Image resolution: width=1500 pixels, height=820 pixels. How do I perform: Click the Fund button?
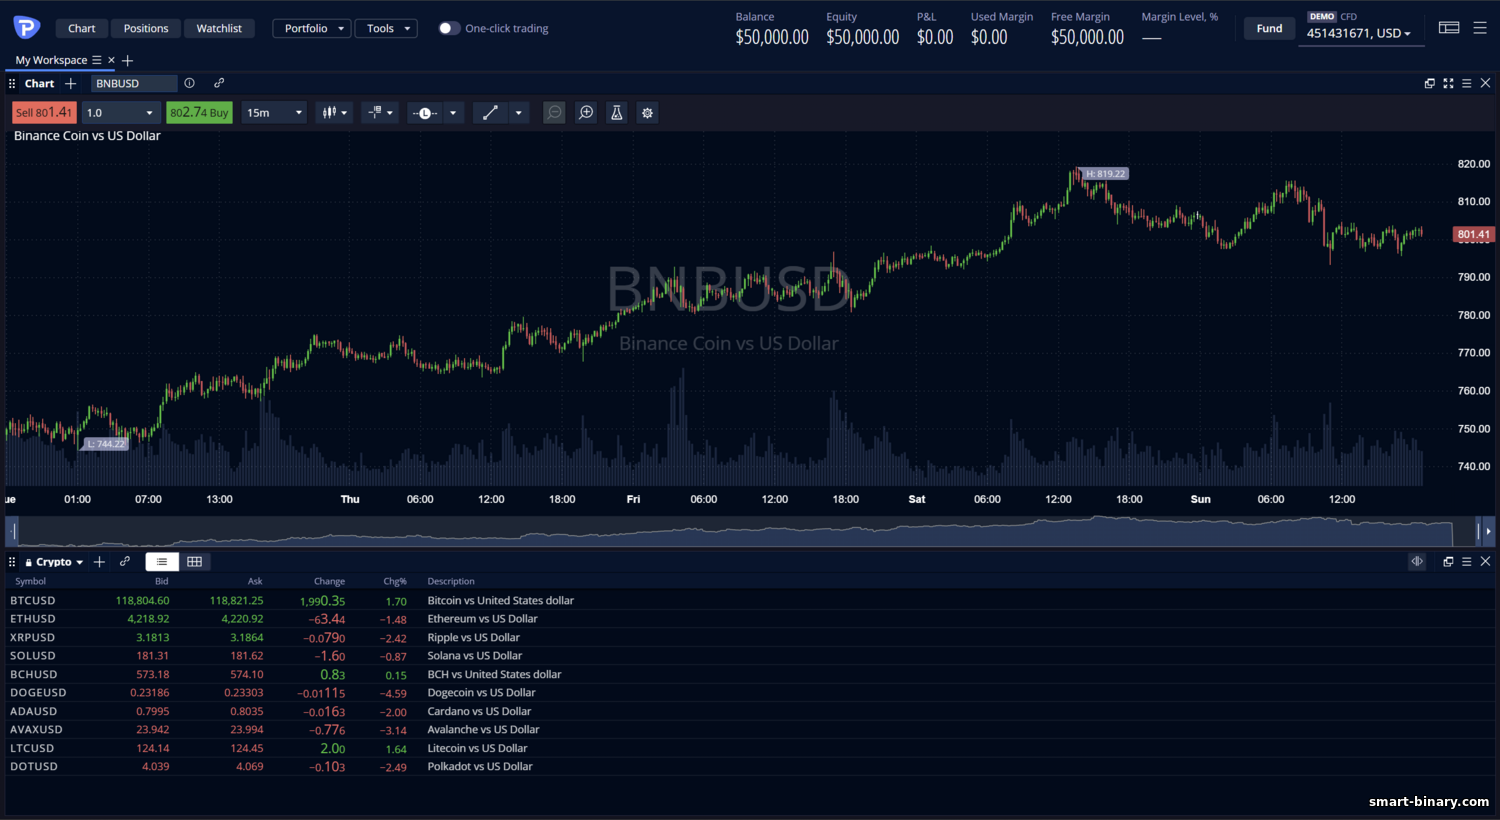point(1269,28)
